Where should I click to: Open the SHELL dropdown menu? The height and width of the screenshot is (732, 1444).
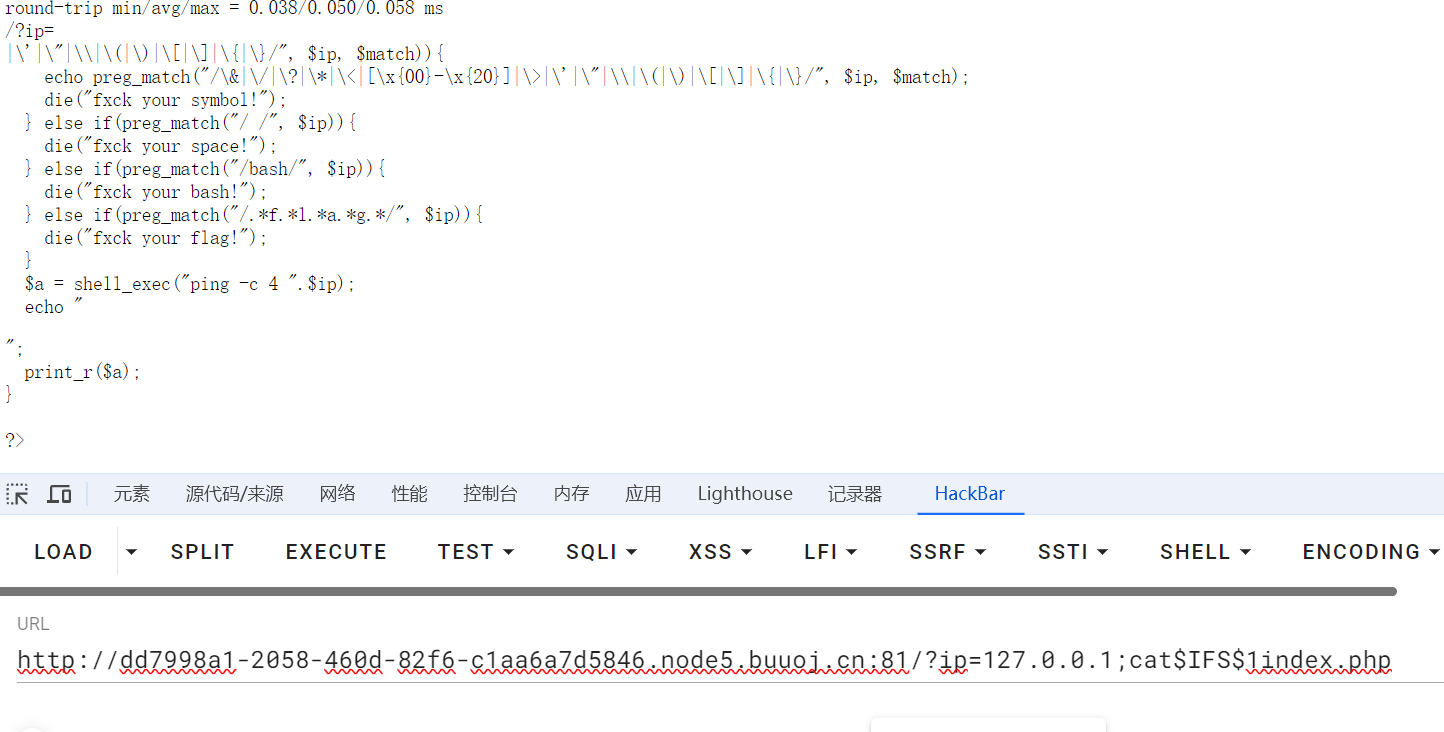(1205, 552)
